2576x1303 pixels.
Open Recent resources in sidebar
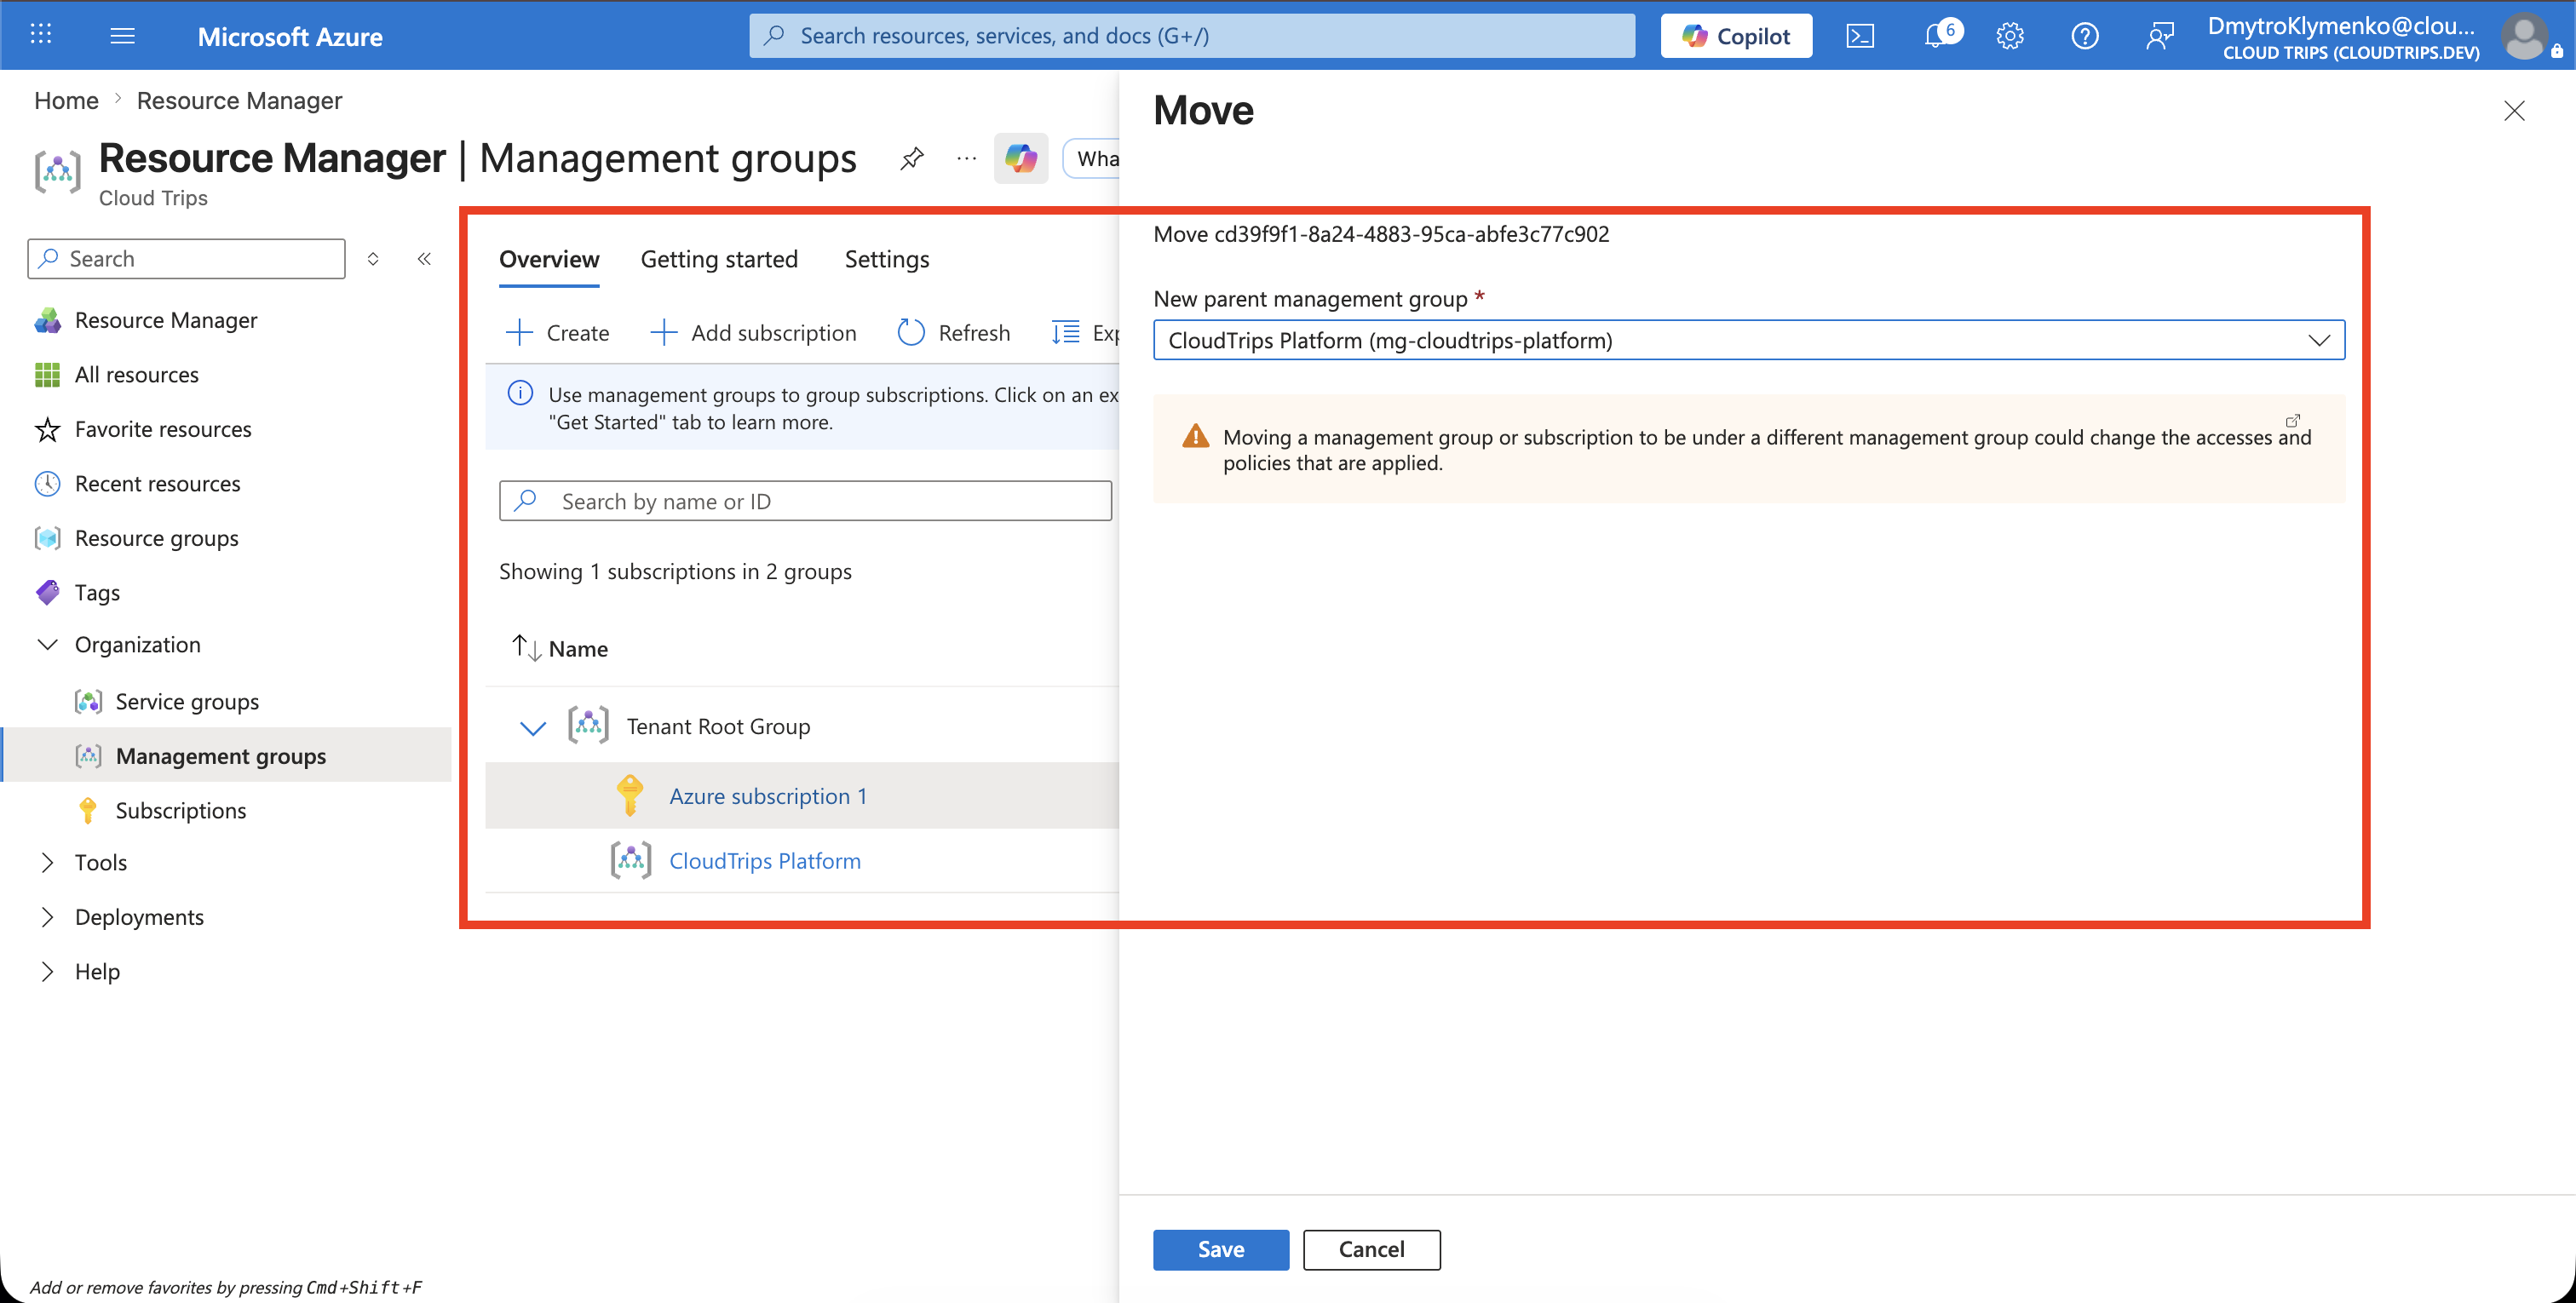point(157,484)
